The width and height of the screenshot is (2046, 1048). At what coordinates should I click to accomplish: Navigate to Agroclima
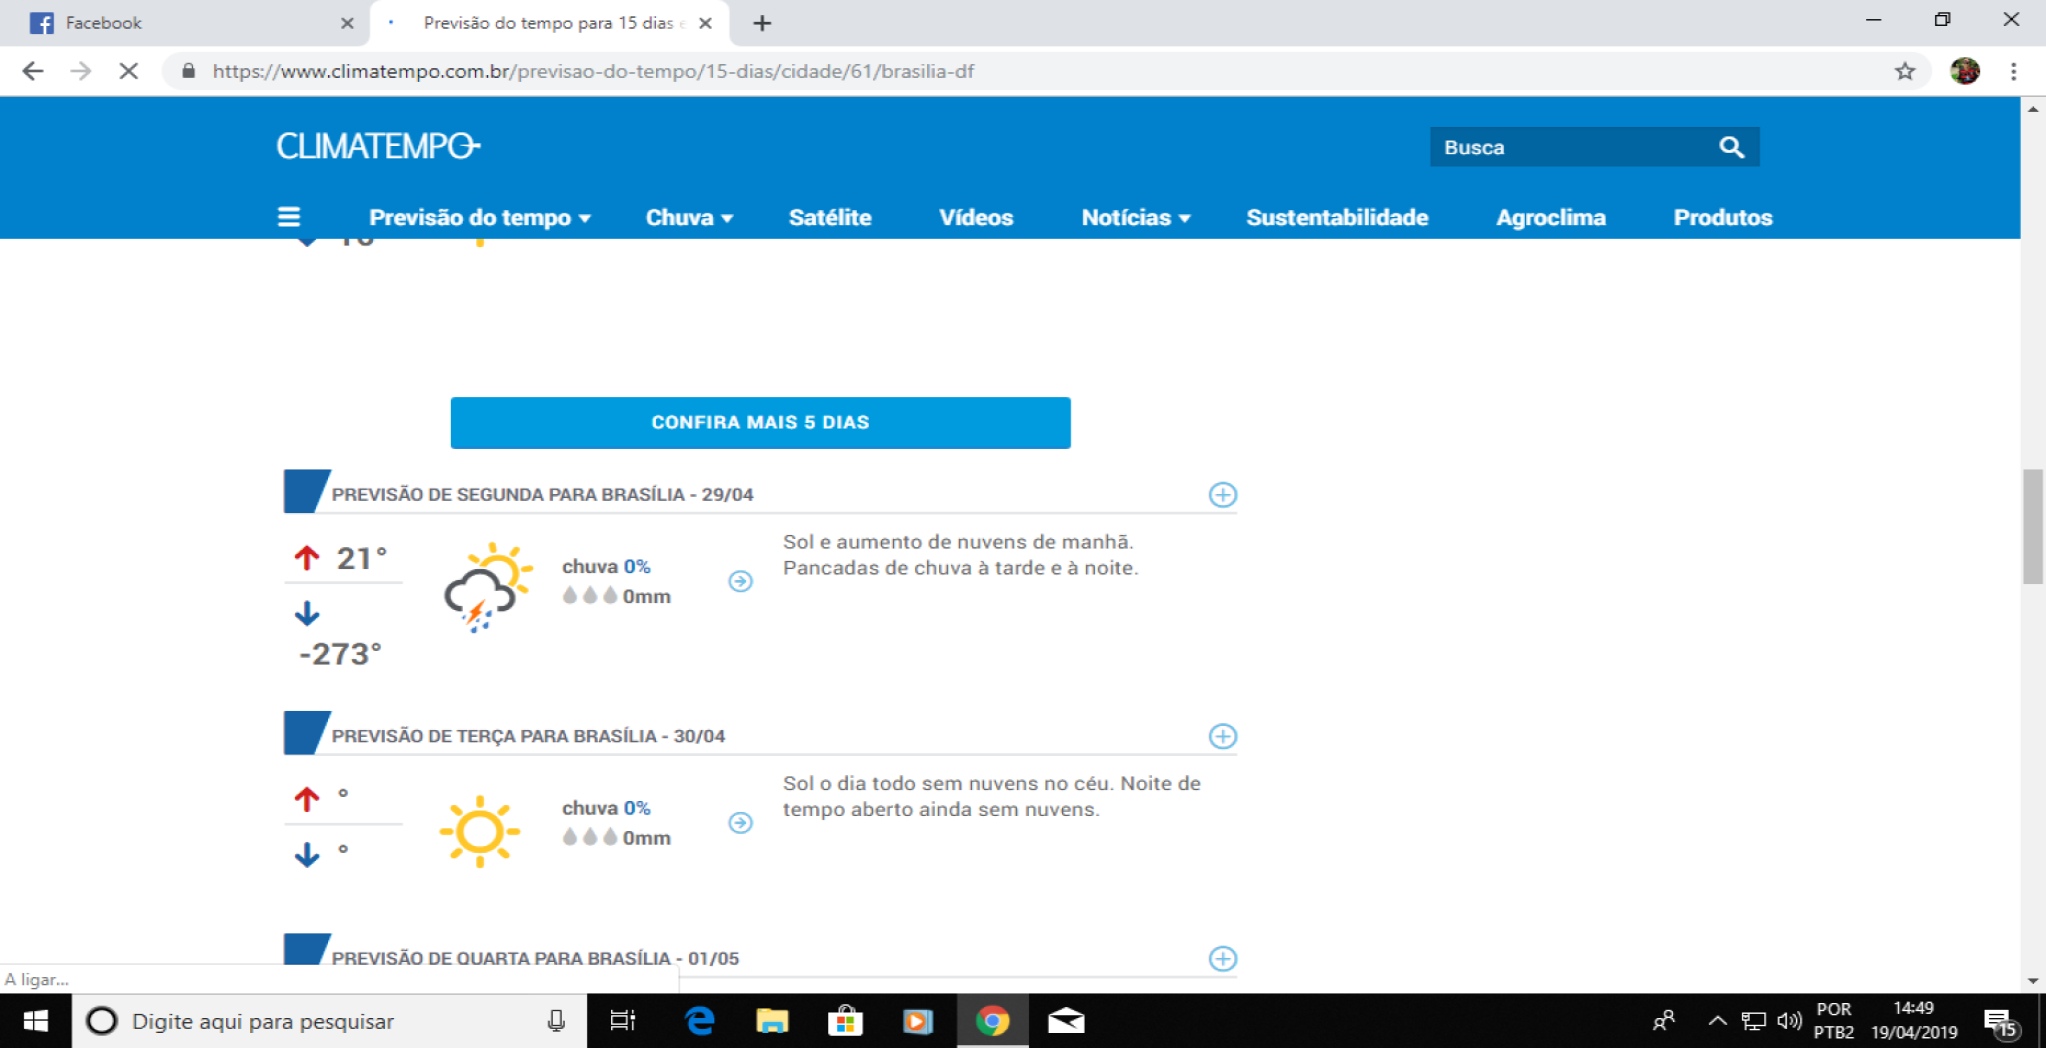click(x=1551, y=217)
